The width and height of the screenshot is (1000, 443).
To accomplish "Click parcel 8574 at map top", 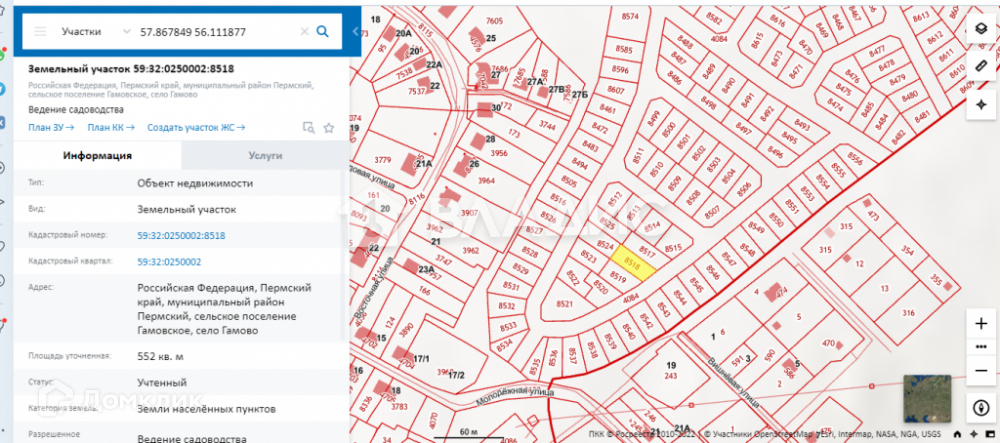I will (629, 18).
